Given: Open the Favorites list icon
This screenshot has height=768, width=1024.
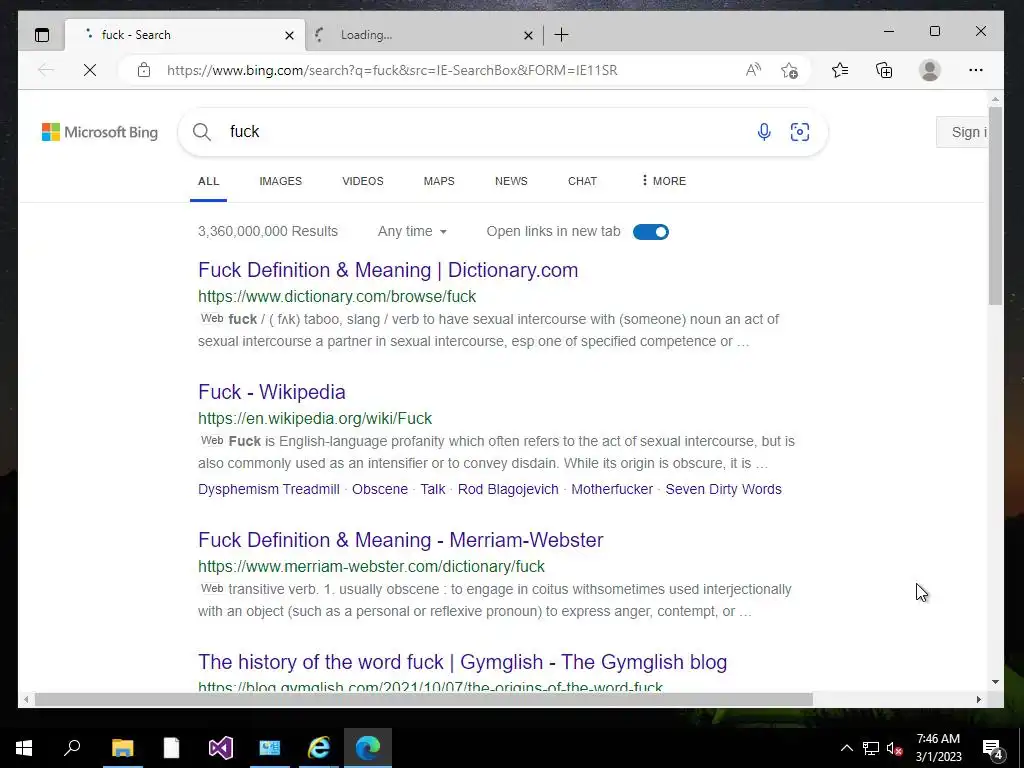Looking at the screenshot, I should [x=840, y=70].
